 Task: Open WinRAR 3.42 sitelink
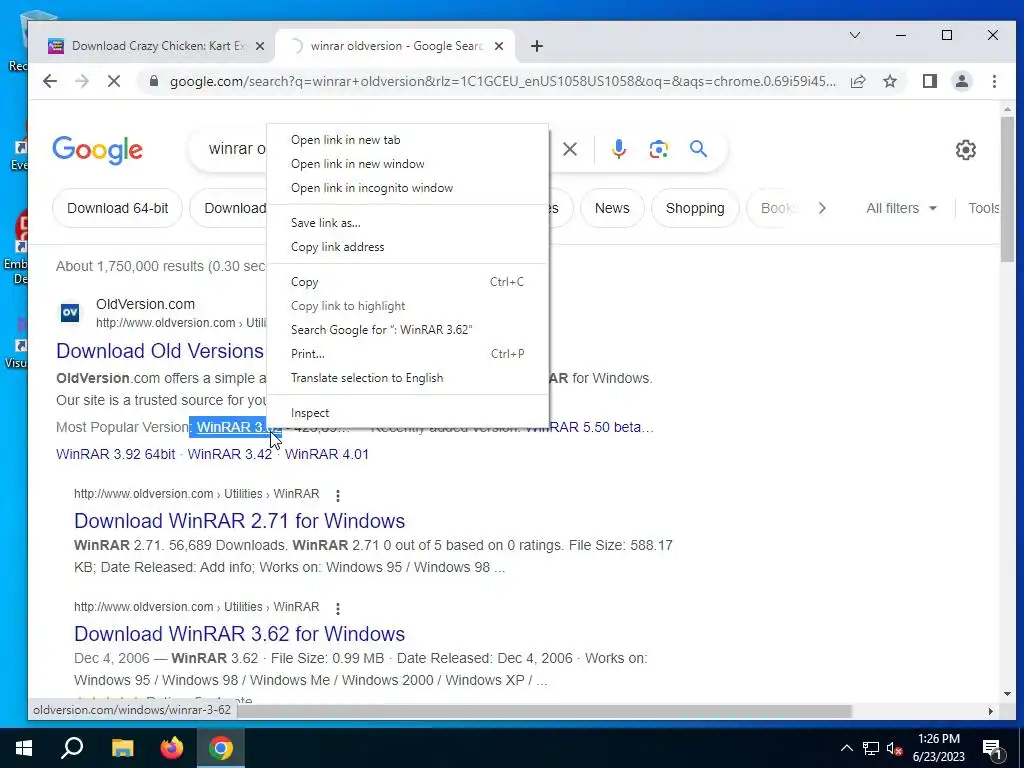click(230, 454)
